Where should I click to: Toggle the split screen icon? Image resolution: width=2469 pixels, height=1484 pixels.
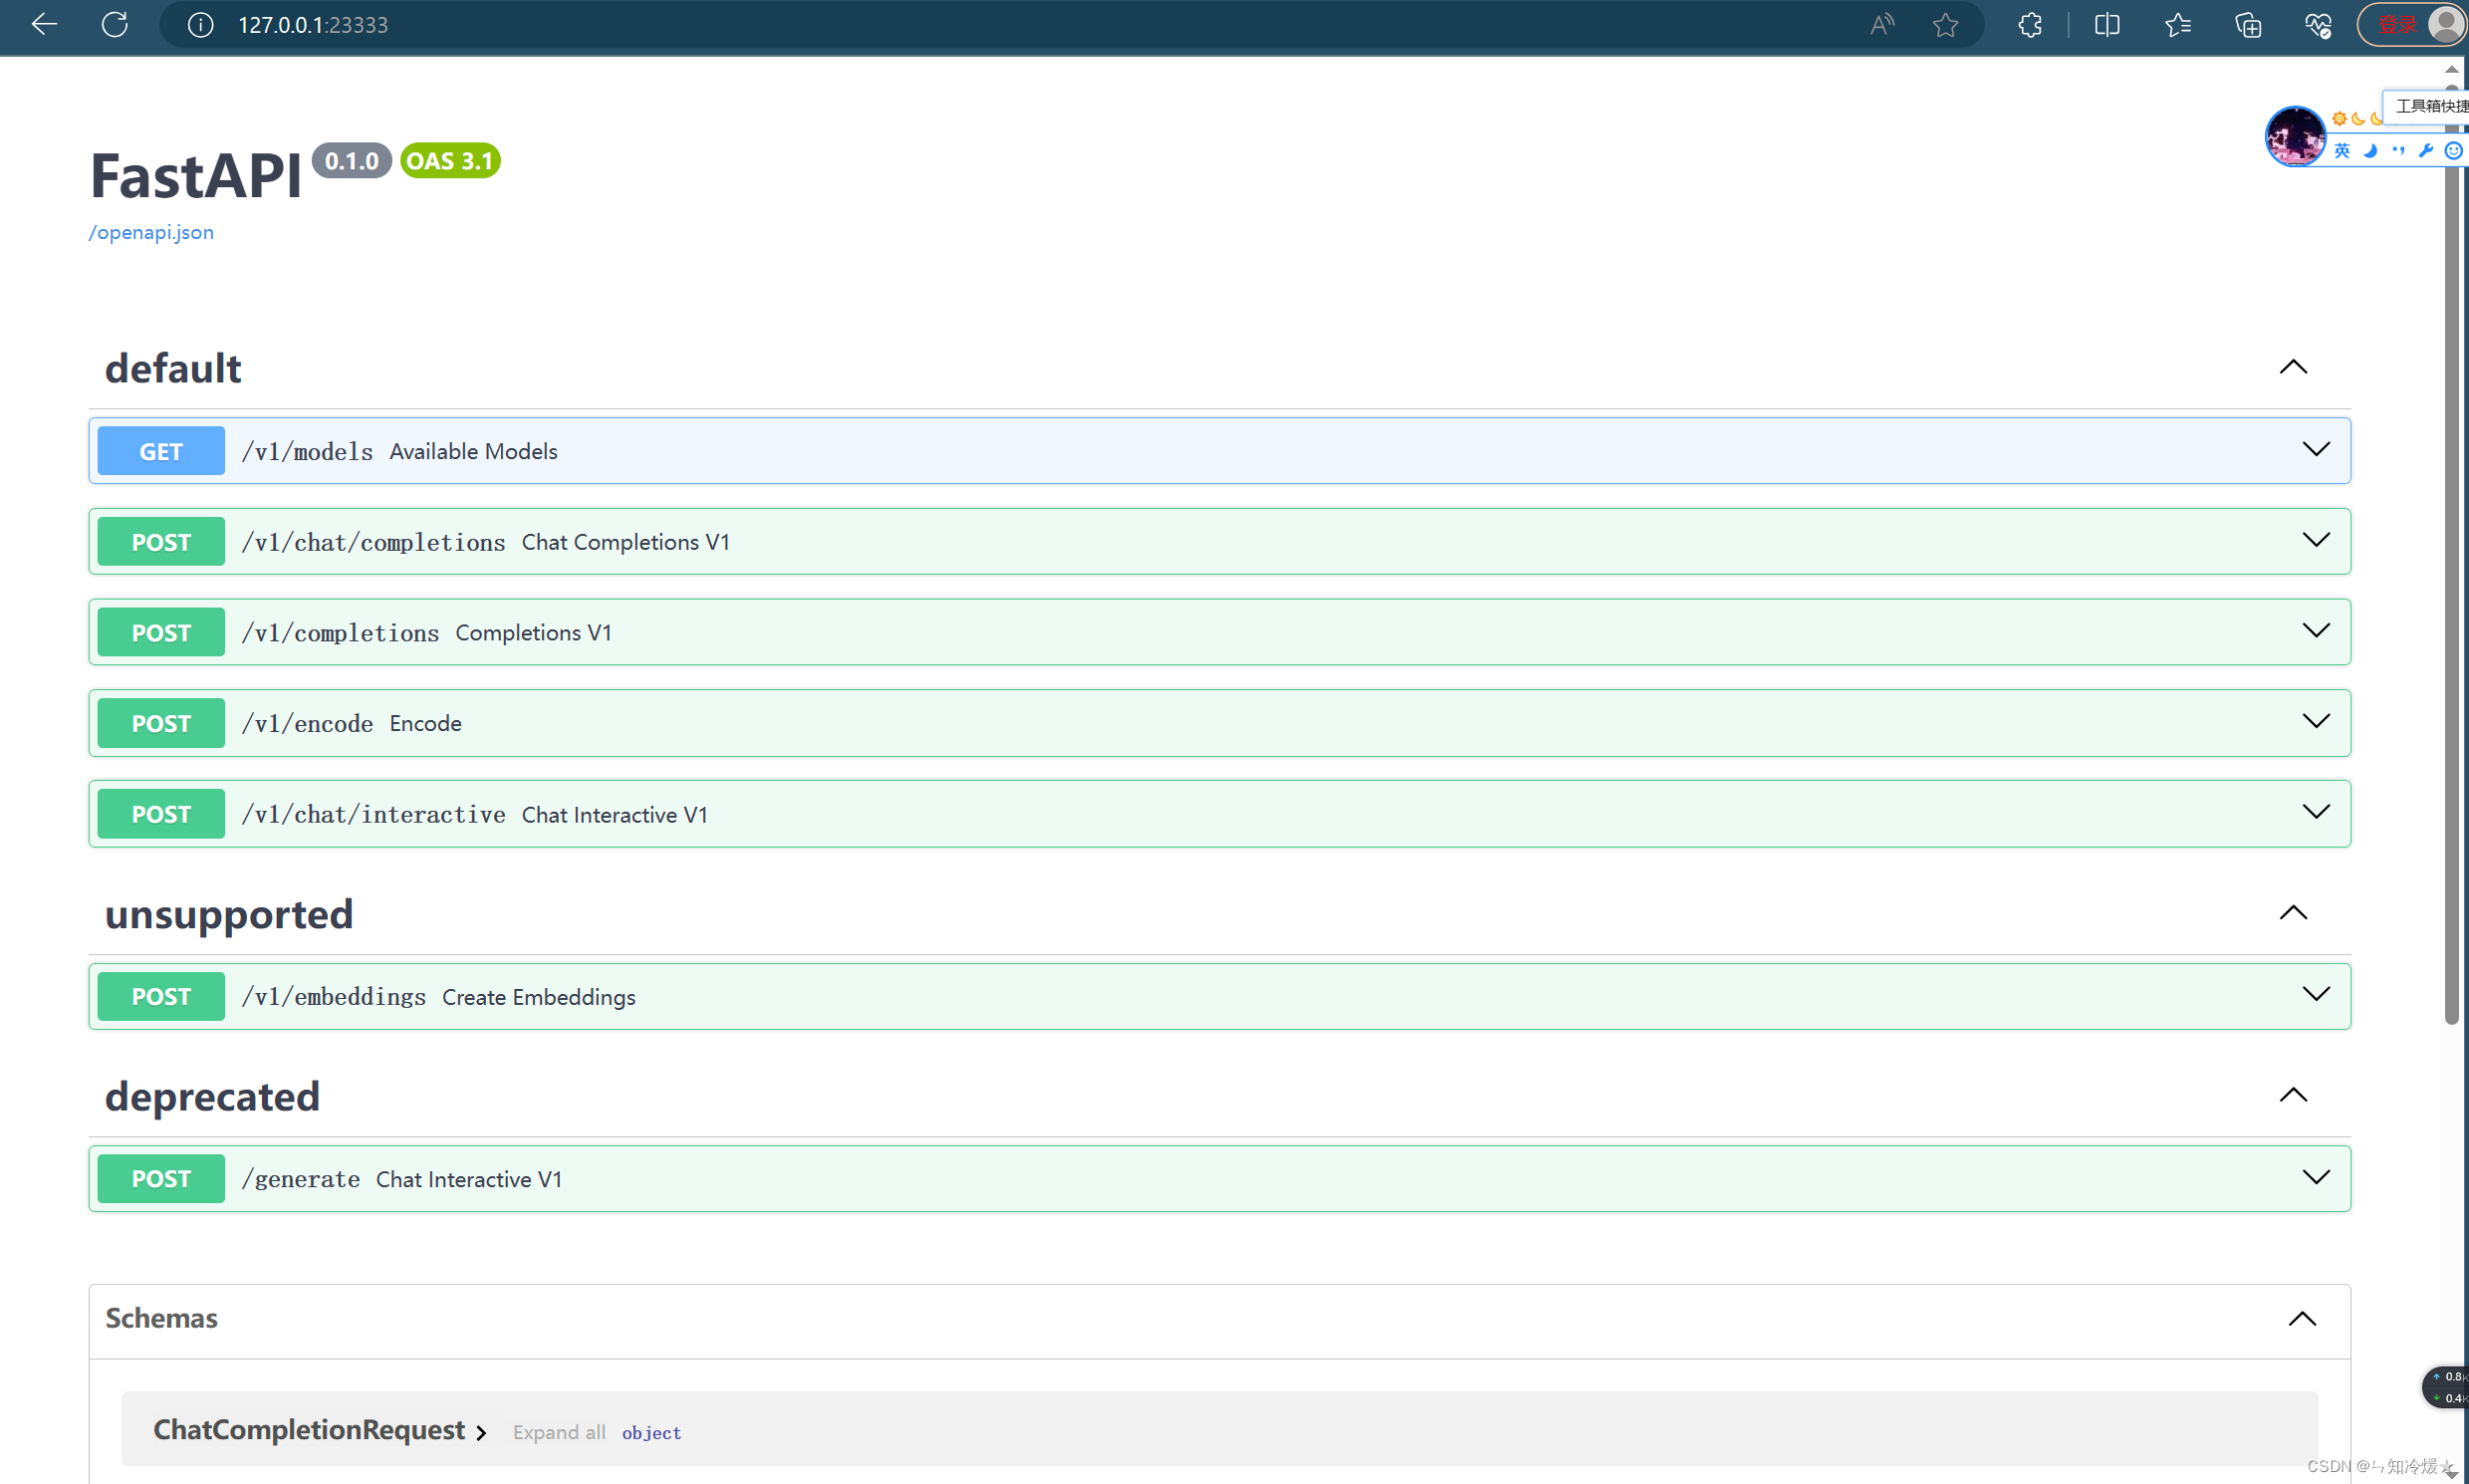click(x=2107, y=25)
